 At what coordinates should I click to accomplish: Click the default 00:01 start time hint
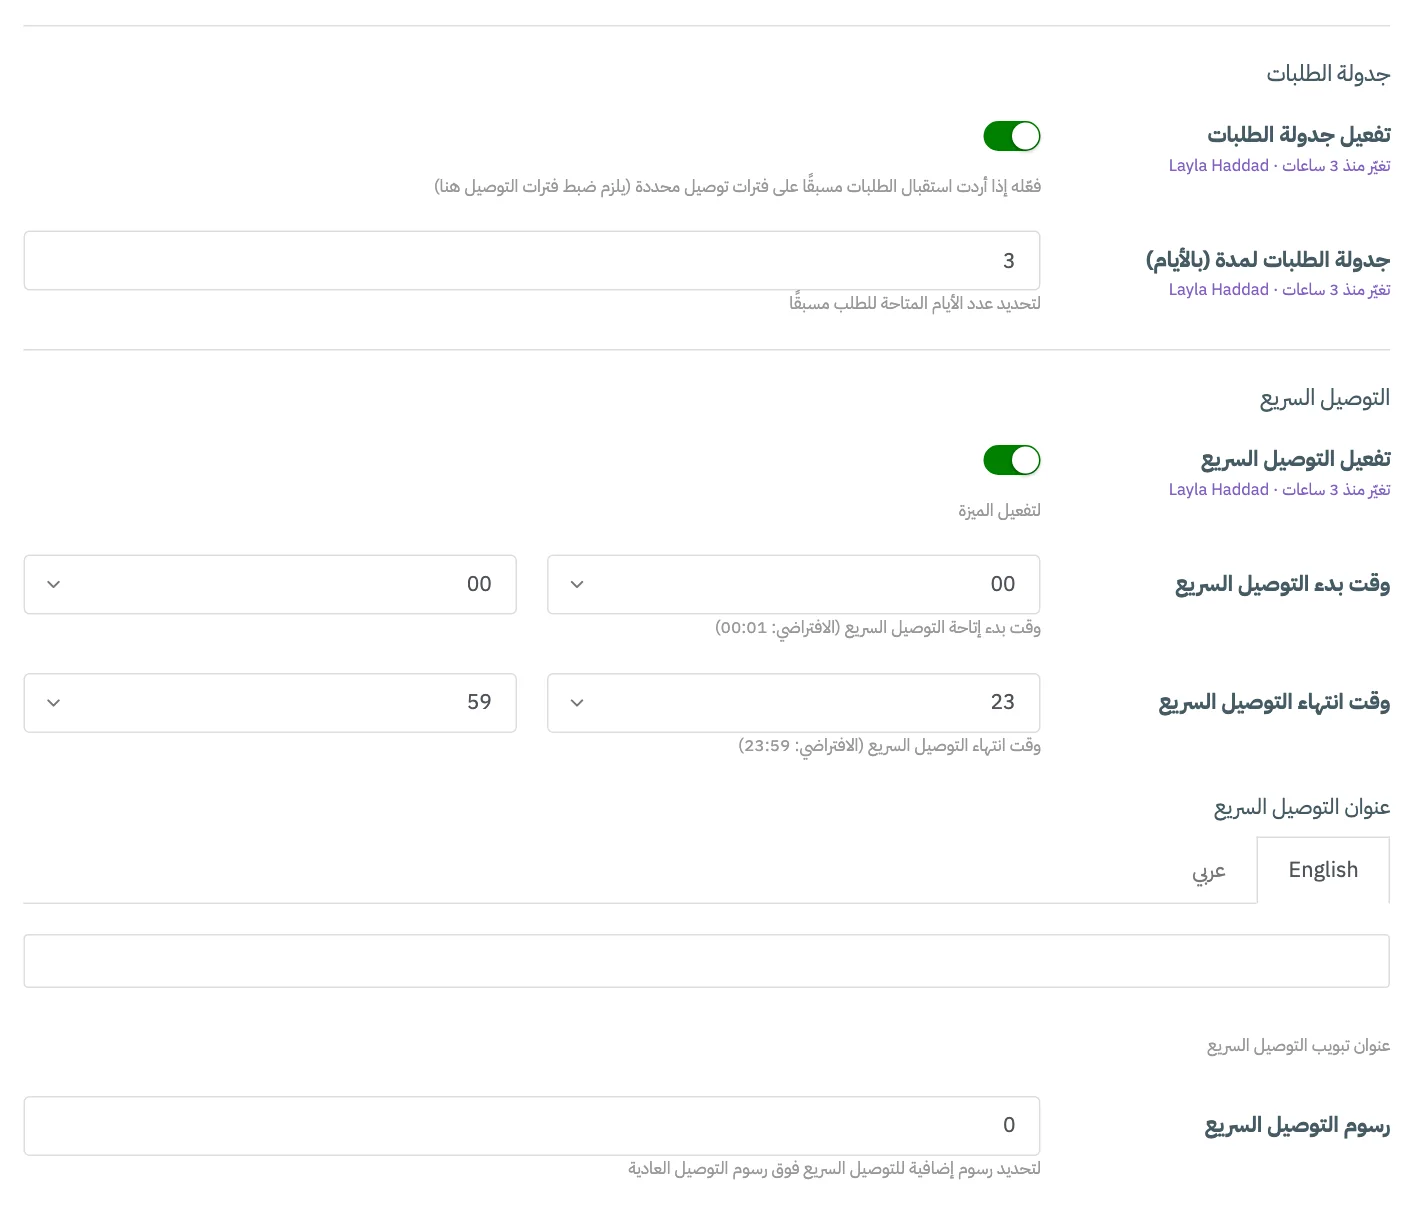(x=878, y=628)
